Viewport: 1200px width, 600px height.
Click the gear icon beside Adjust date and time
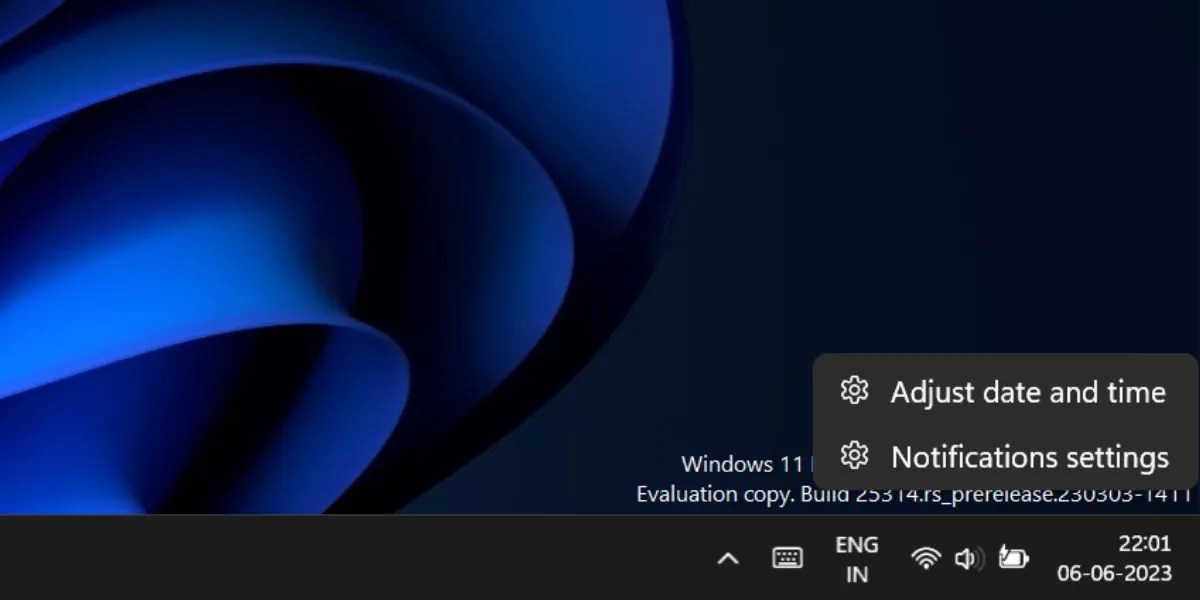tap(856, 391)
